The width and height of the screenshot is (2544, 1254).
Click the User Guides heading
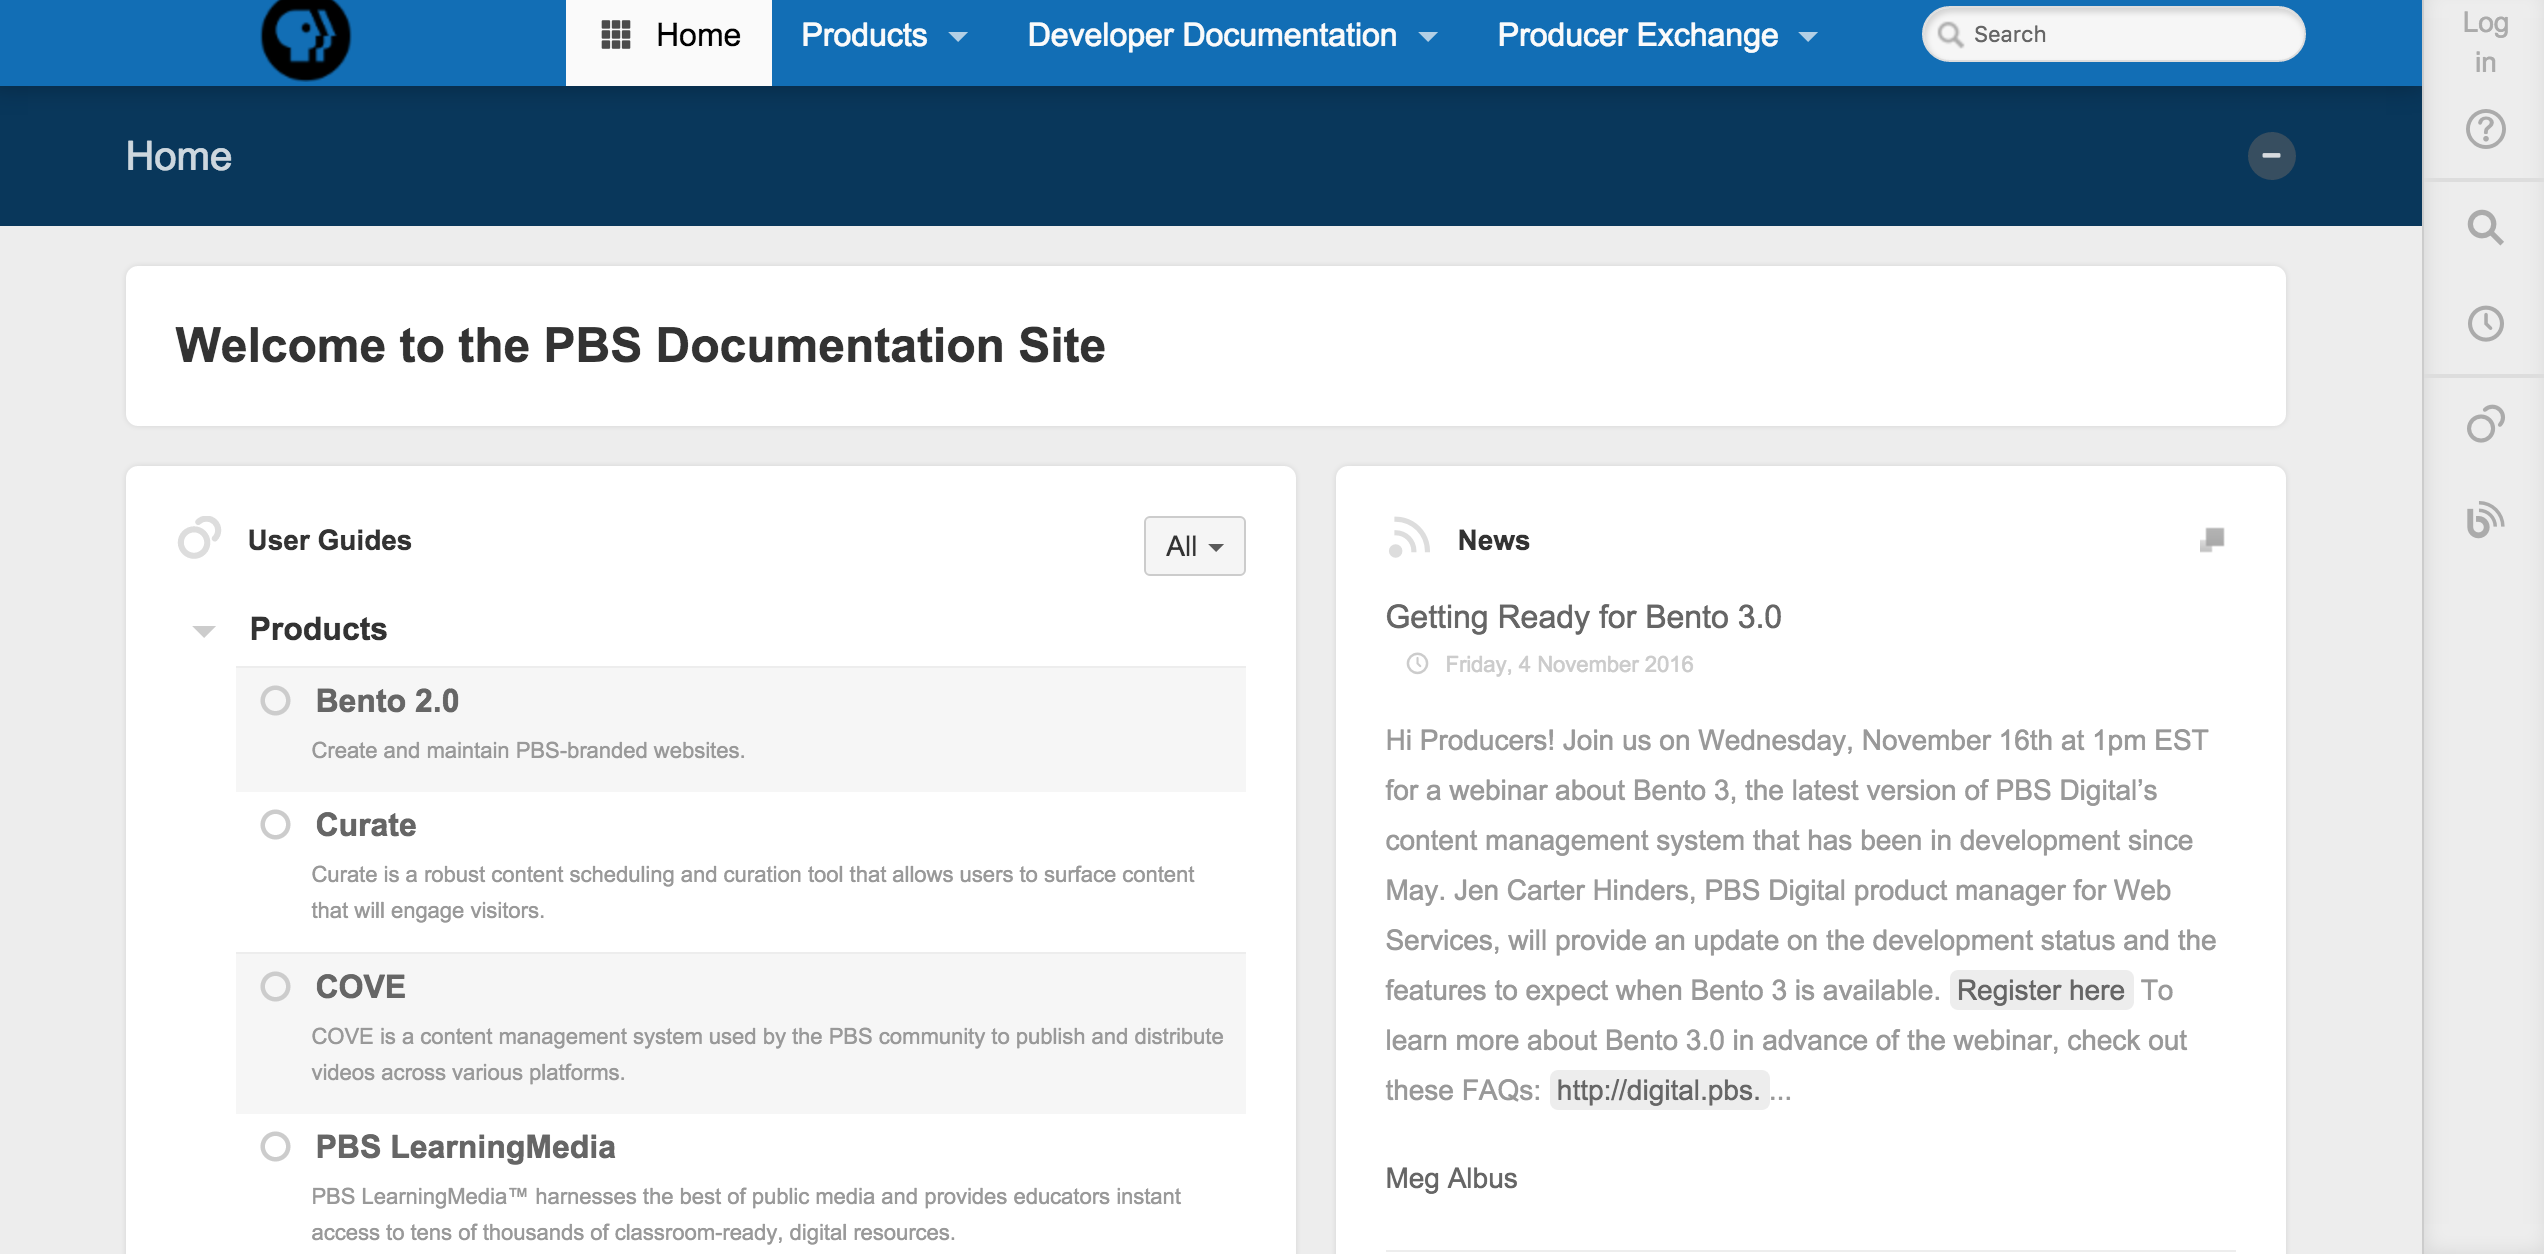(329, 540)
